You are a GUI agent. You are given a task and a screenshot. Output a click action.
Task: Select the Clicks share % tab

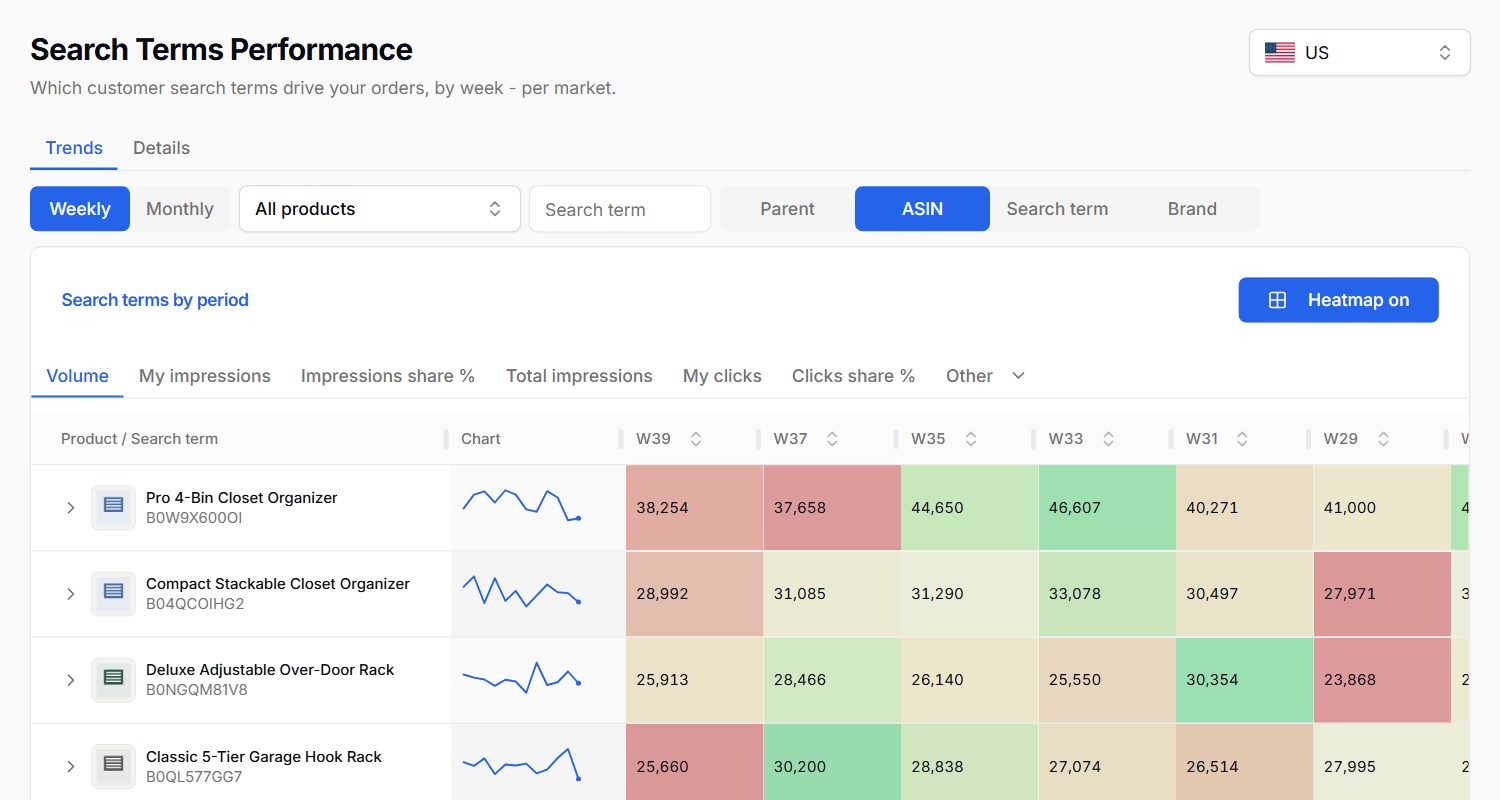point(854,376)
